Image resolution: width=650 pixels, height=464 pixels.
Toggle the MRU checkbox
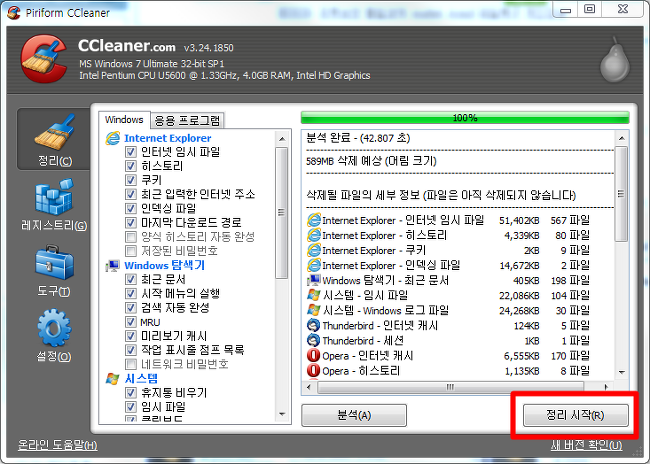(x=131, y=322)
